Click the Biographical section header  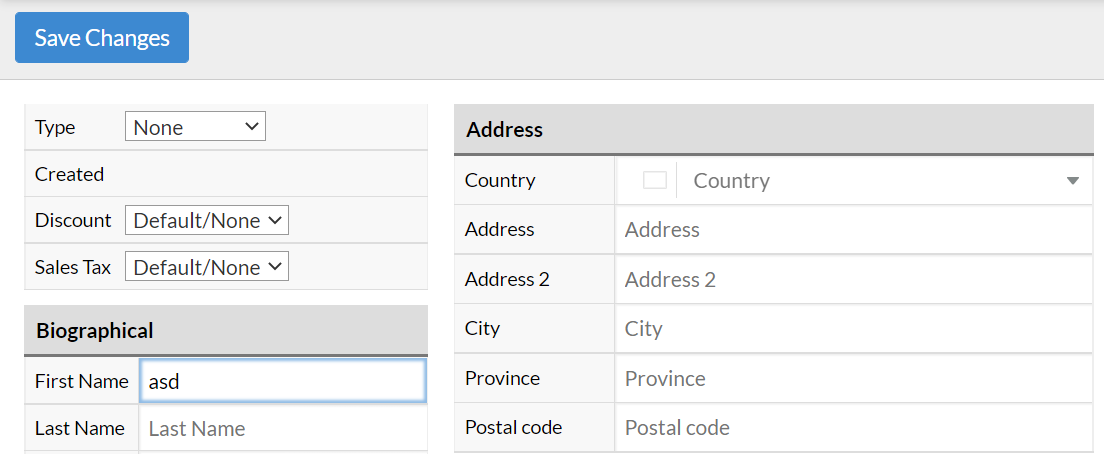click(226, 330)
